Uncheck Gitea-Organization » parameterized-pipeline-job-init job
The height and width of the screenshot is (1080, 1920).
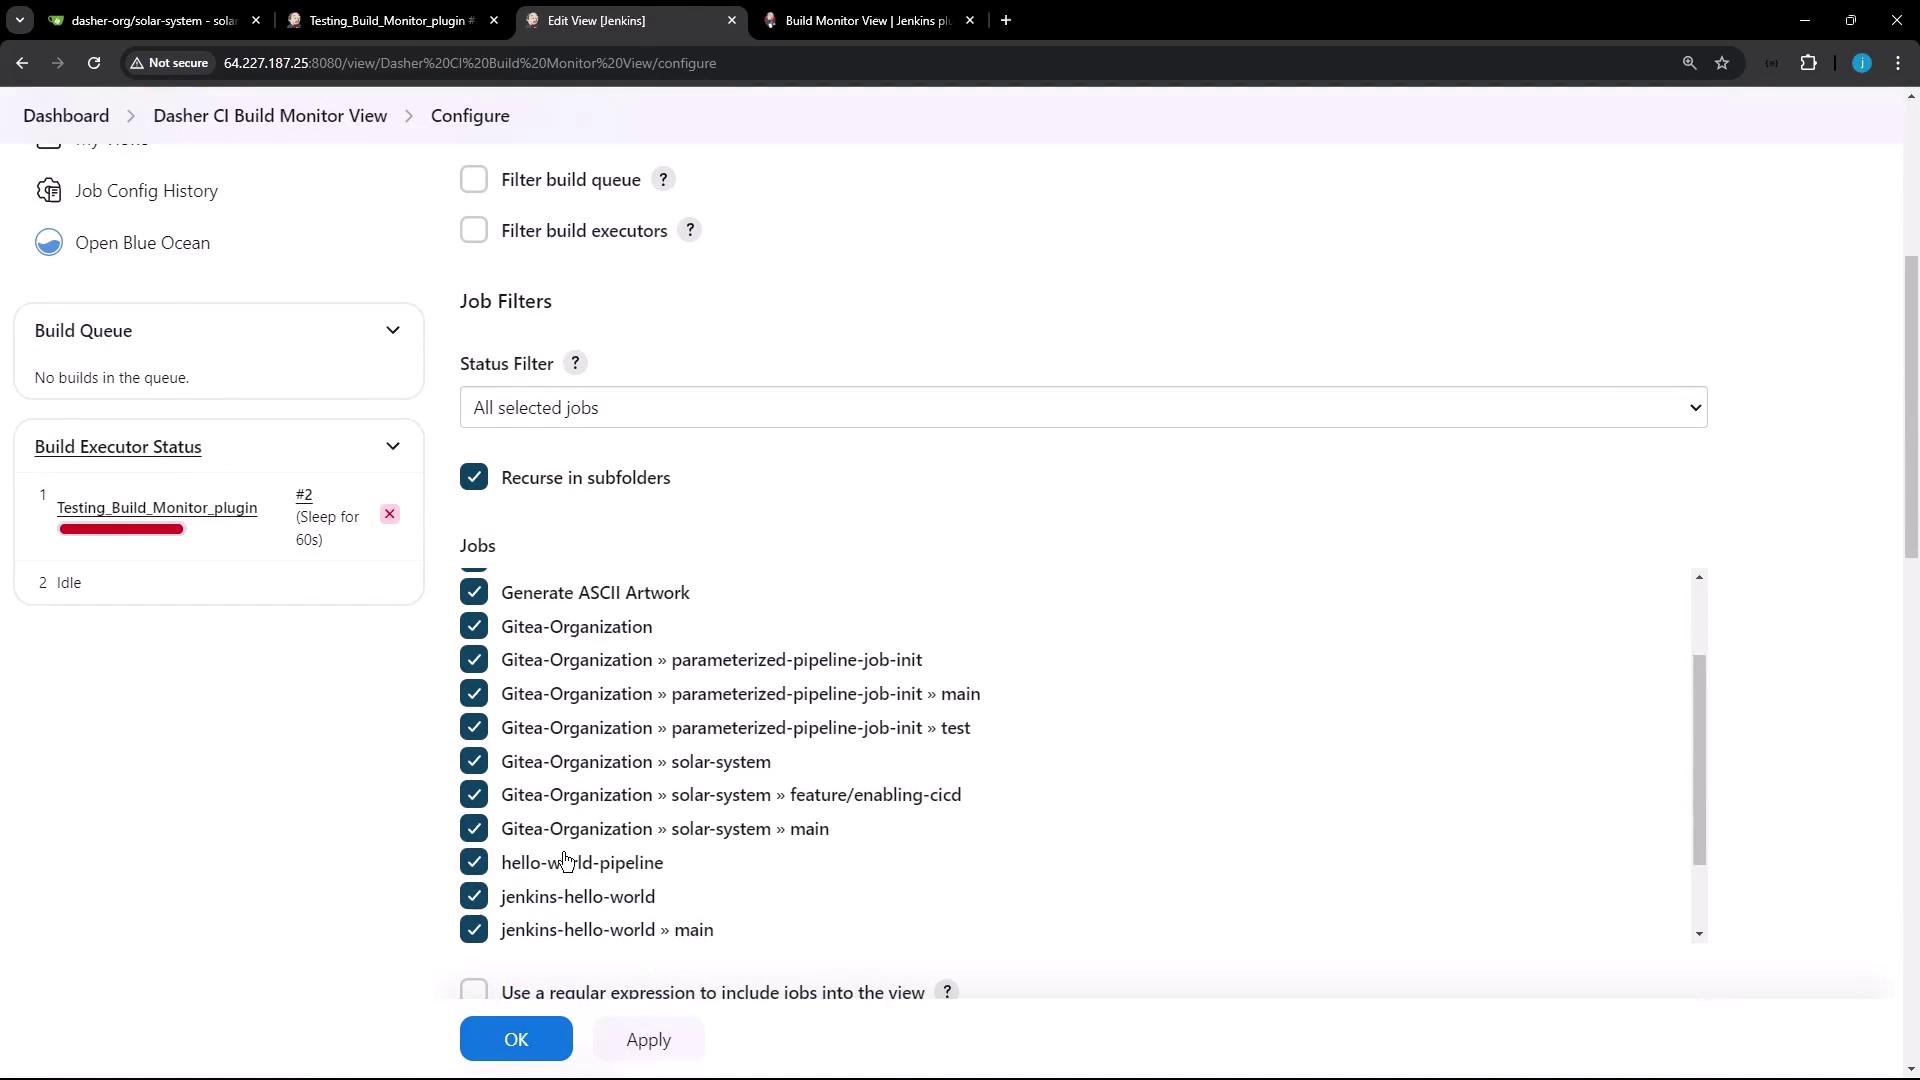coord(474,659)
